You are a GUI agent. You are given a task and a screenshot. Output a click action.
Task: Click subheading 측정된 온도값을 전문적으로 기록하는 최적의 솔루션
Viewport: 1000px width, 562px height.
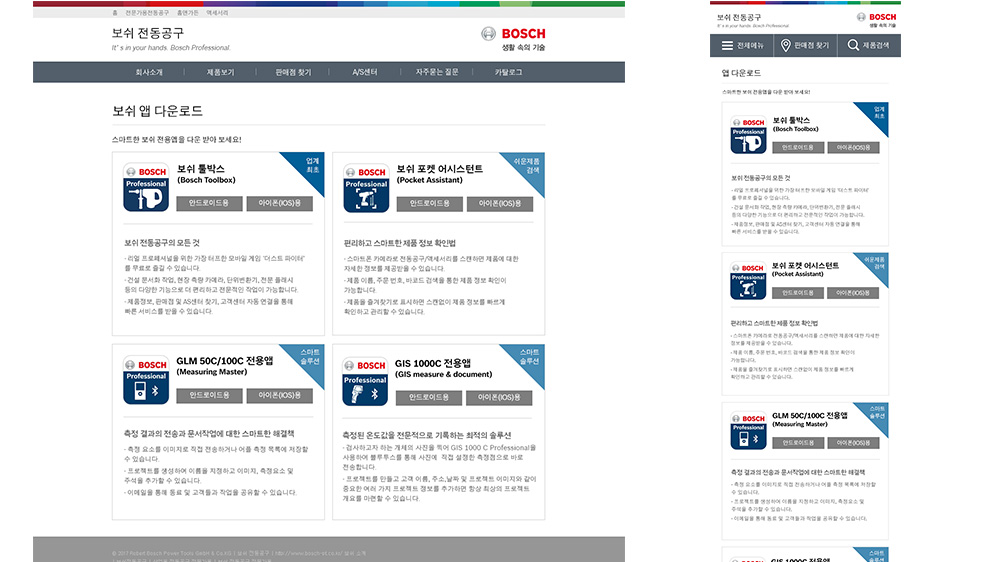pyautogui.click(x=427, y=436)
